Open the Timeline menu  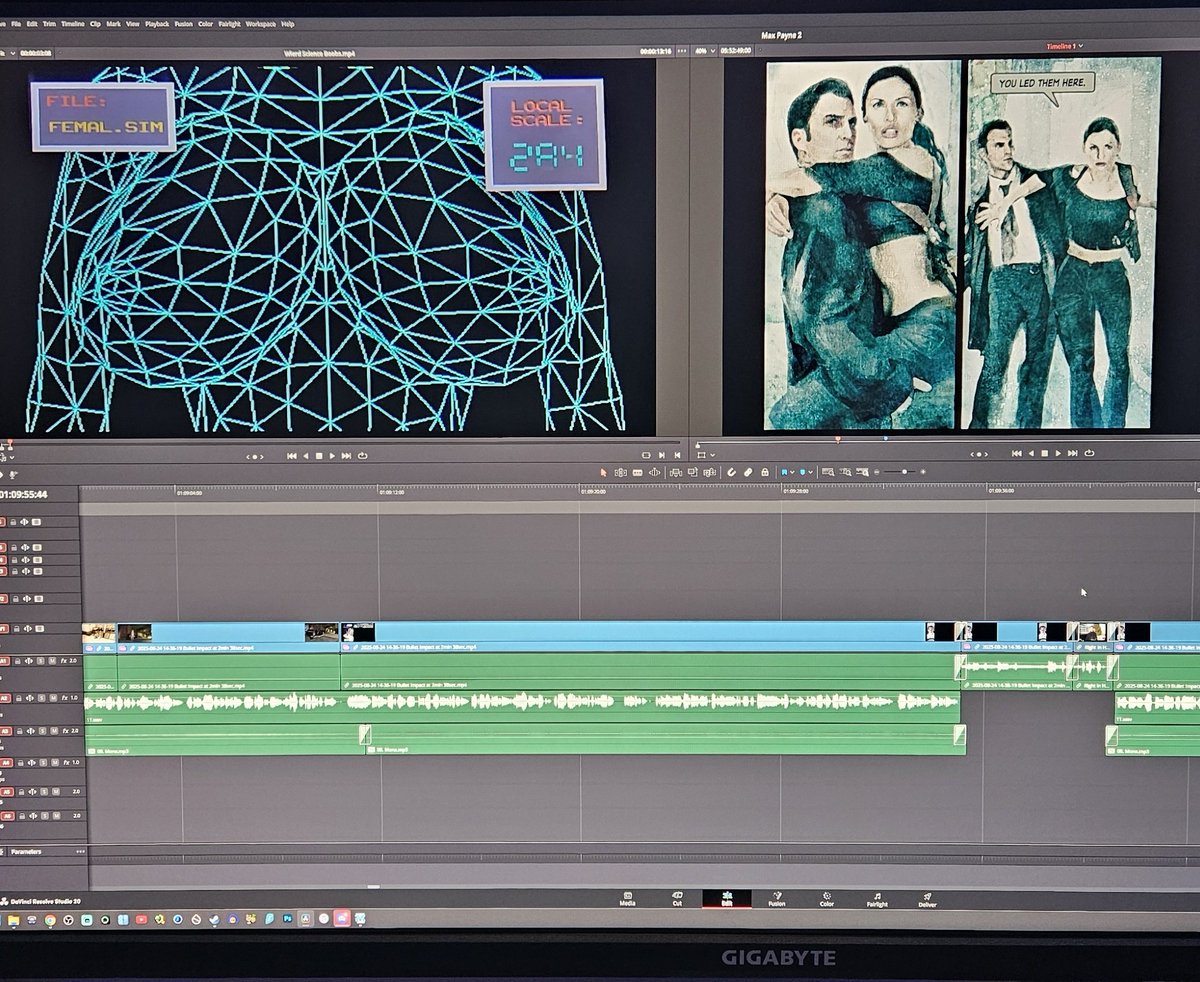73,23
